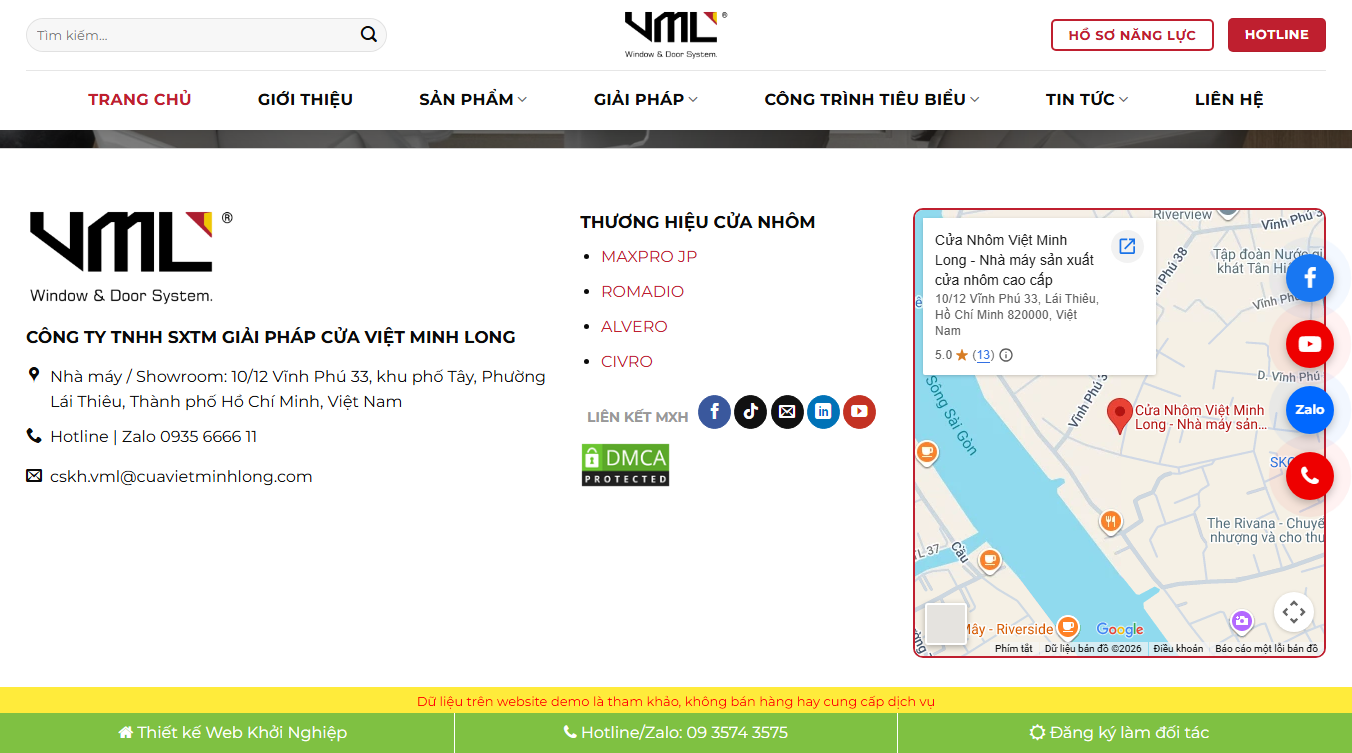This screenshot has height=753, width=1352.
Task: Click the map review info icon
Action: 1006,355
